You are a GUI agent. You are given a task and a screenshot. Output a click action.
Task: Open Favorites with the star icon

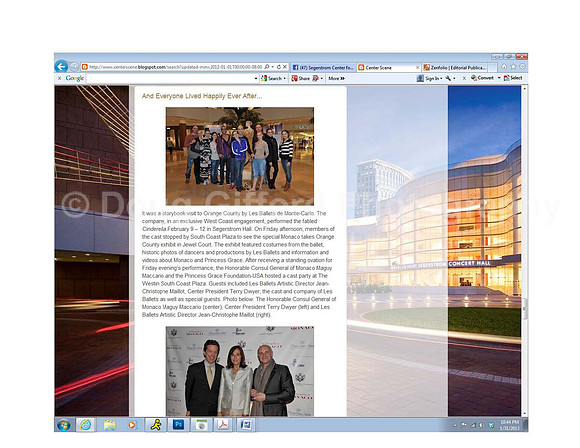(513, 67)
